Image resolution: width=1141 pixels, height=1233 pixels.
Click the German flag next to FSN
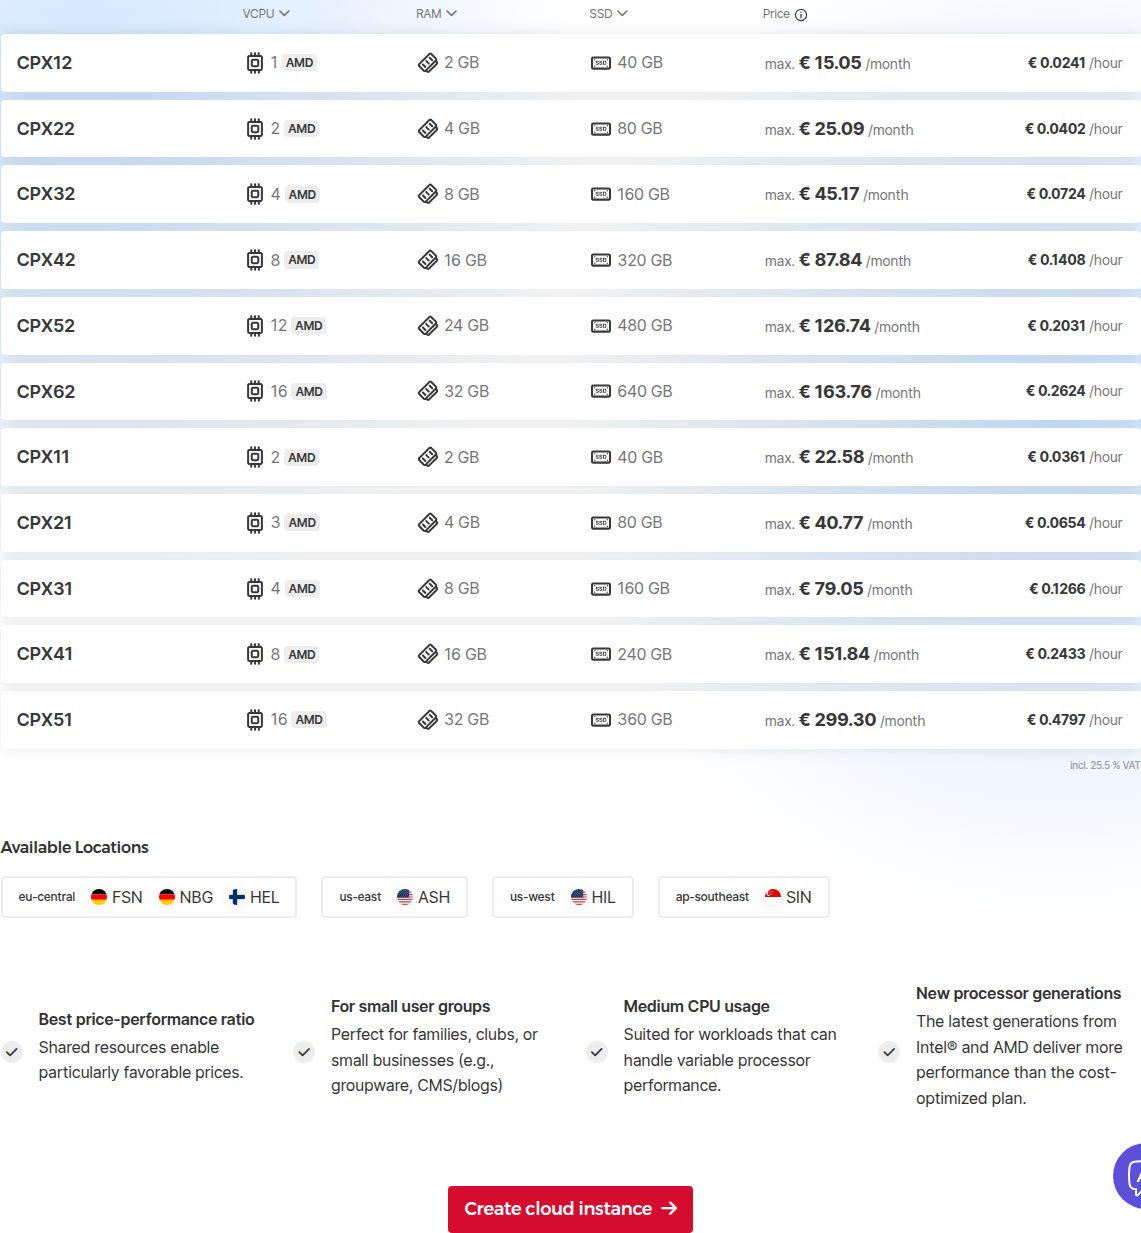99,897
